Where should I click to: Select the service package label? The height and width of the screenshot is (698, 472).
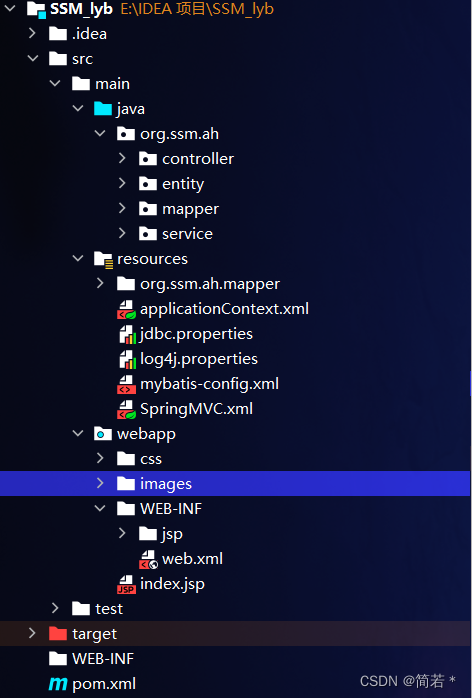pos(187,234)
